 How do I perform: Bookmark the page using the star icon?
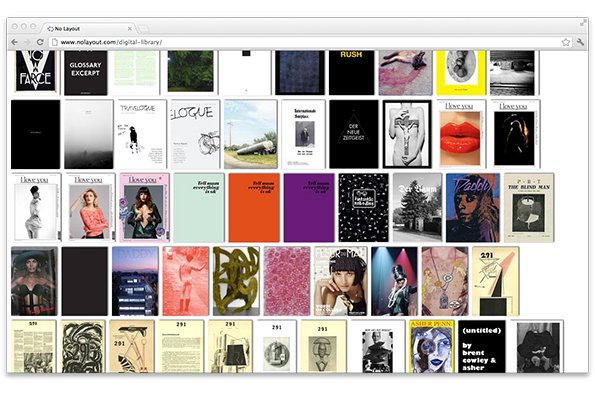(x=565, y=42)
